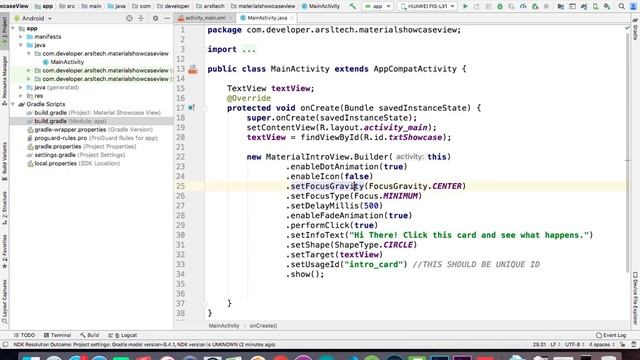Click the Search Everywhere magnifier icon

[622, 6]
